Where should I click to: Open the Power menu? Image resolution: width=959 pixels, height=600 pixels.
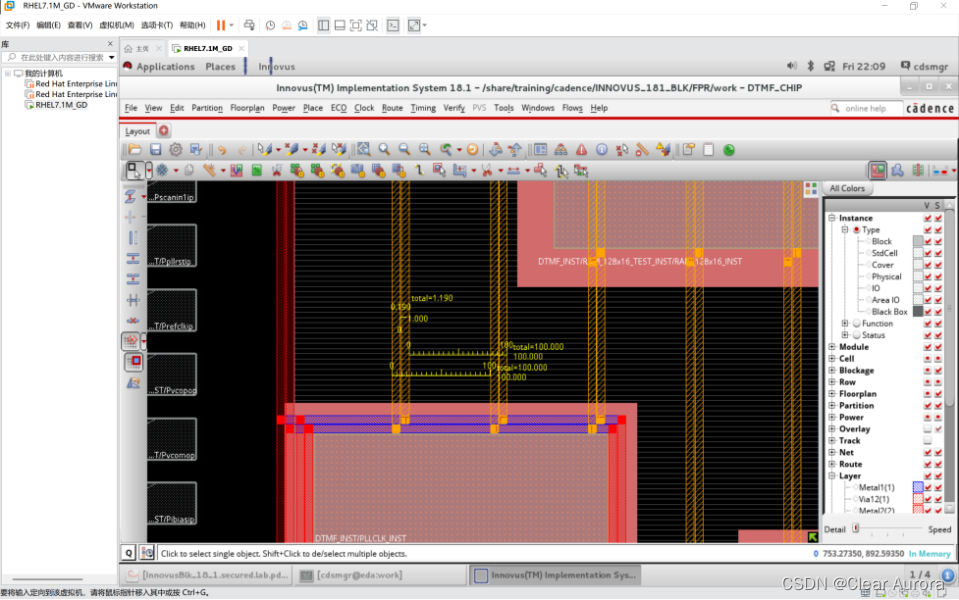click(x=284, y=108)
